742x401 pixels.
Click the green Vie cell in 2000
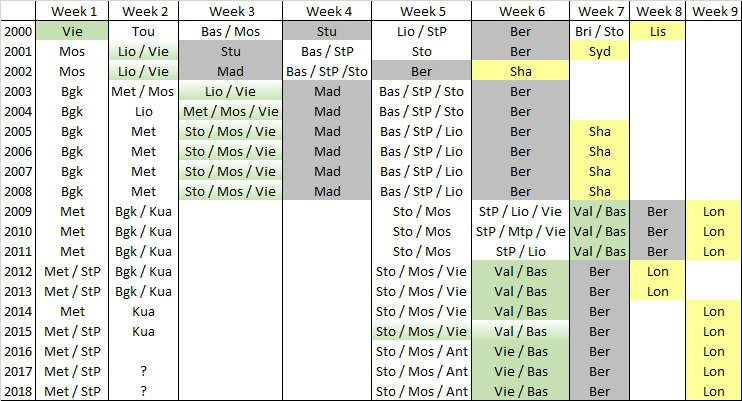pyautogui.click(x=72, y=31)
